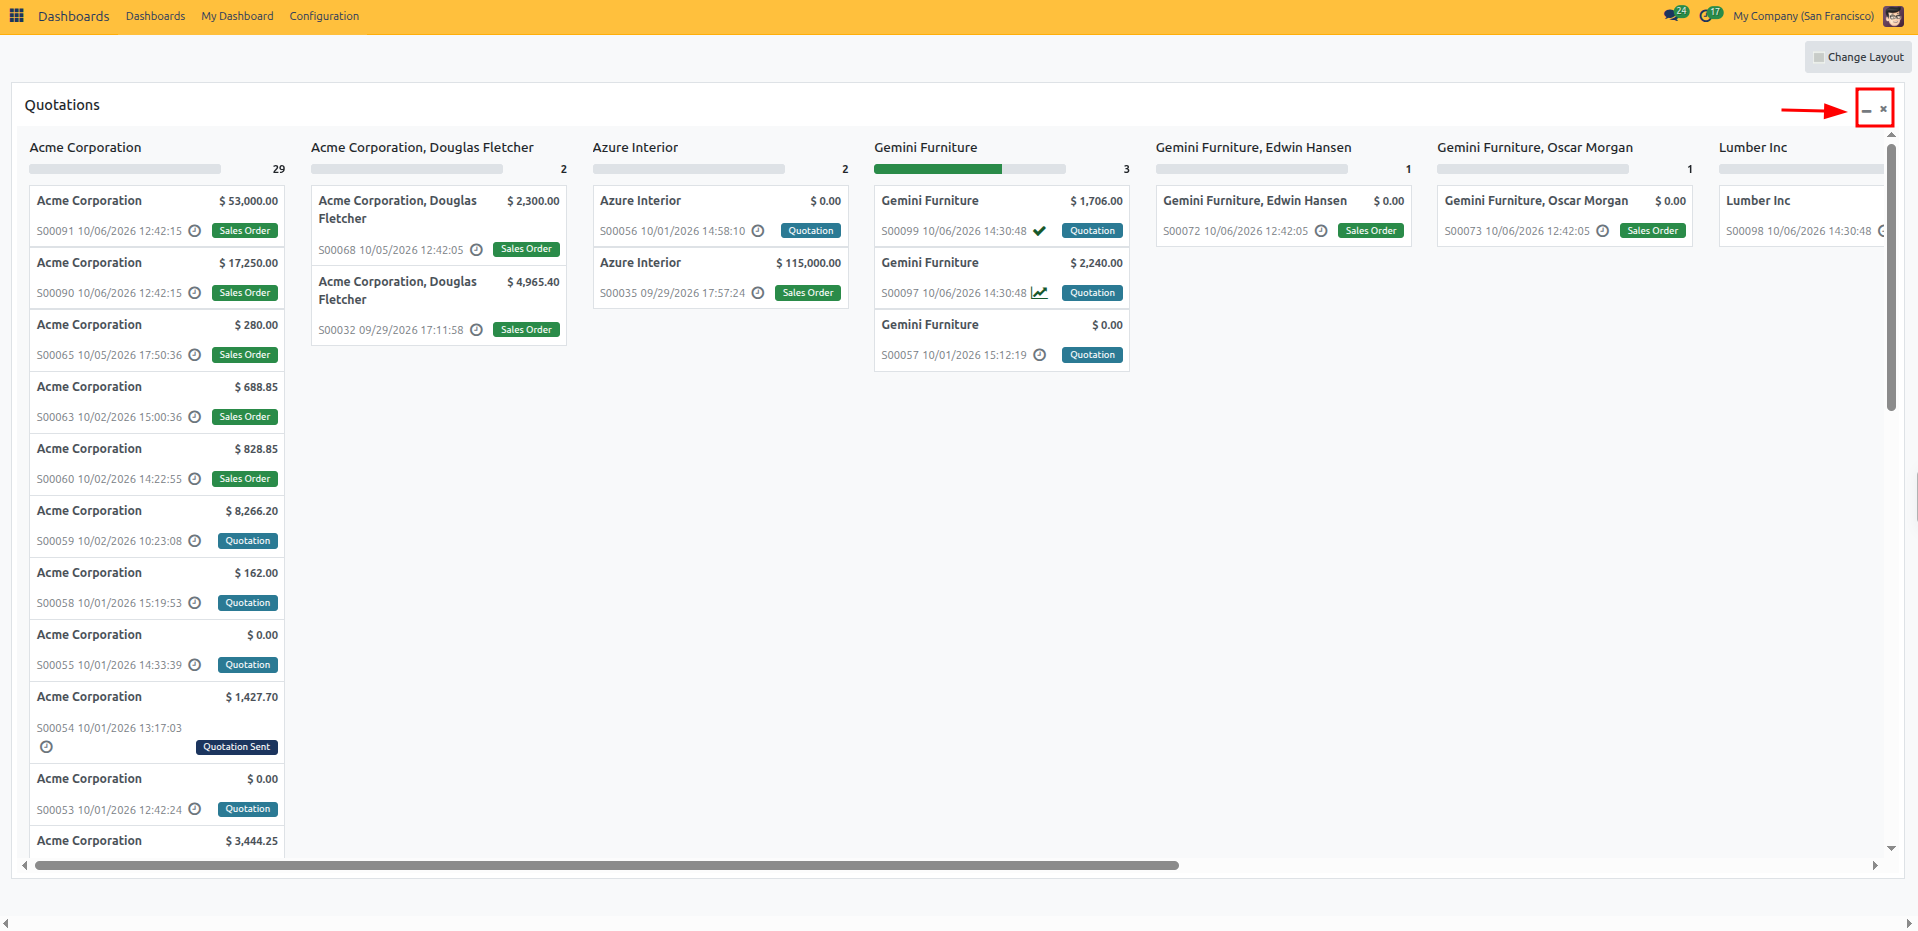The height and width of the screenshot is (931, 1918).
Task: Click the Acme Corporation column progress bar
Action: tap(125, 169)
